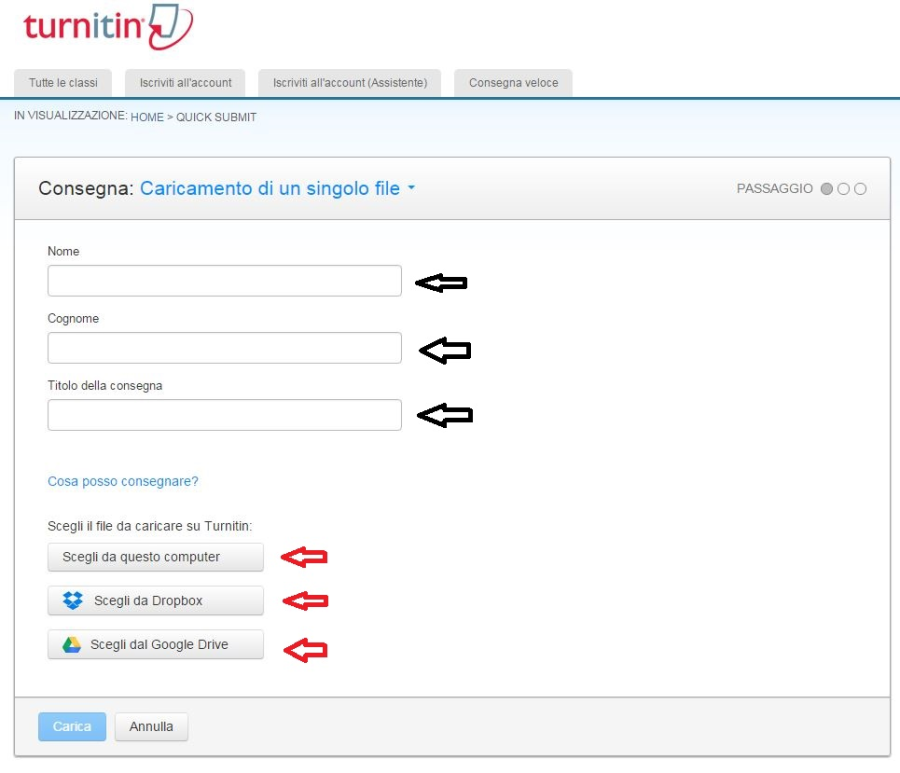Select the Consegna veloce tab
The image size is (900, 773).
[x=513, y=83]
